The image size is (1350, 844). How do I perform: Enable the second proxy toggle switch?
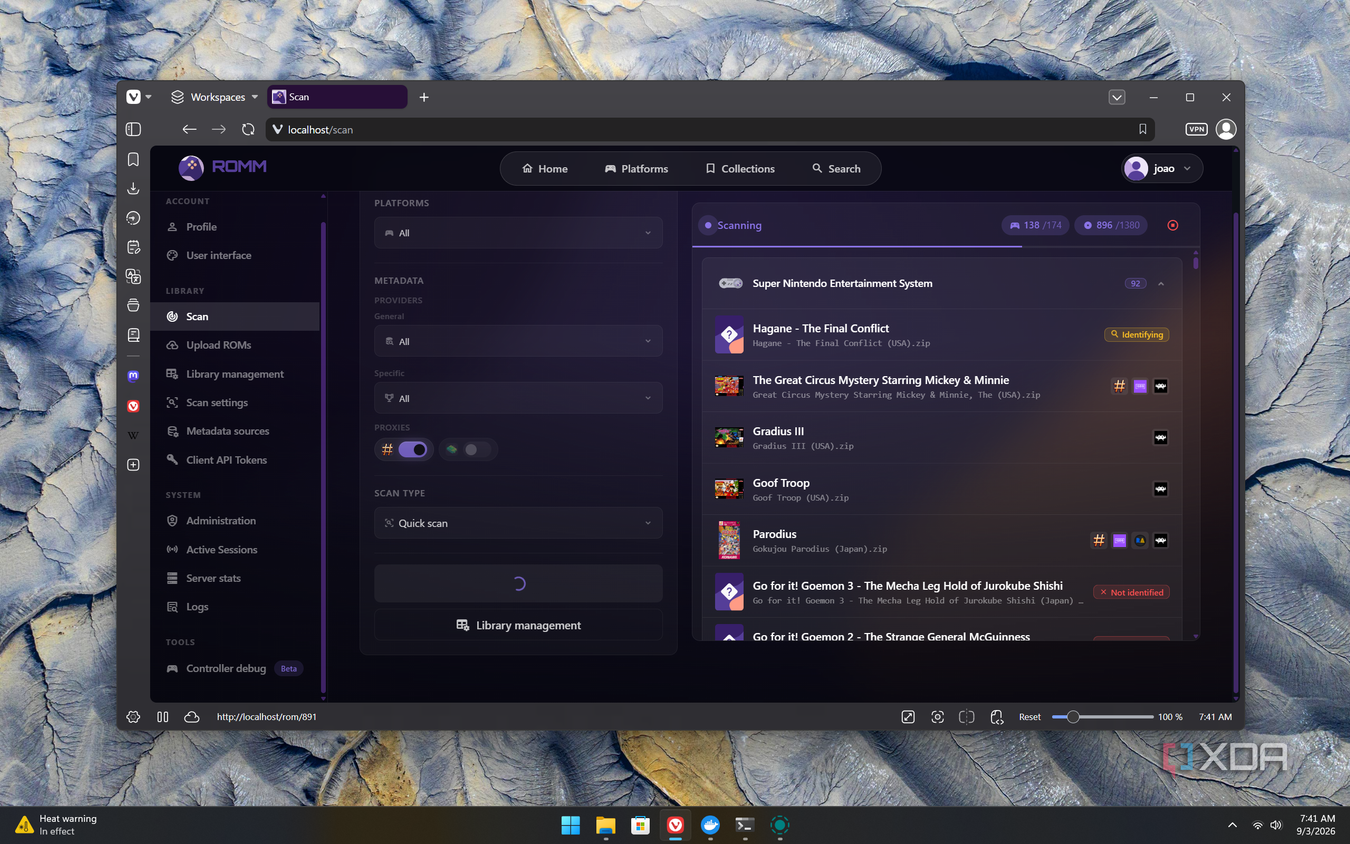pyautogui.click(x=477, y=449)
